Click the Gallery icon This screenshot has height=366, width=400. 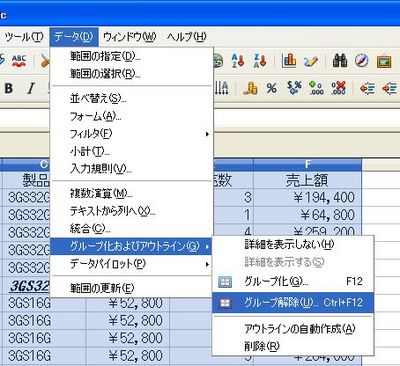pyautogui.click(x=384, y=61)
